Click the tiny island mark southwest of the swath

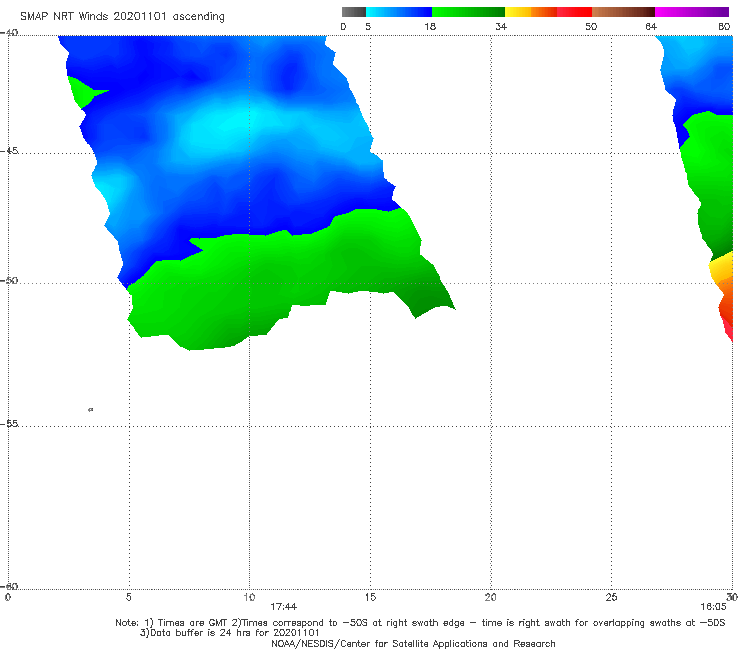(91, 409)
